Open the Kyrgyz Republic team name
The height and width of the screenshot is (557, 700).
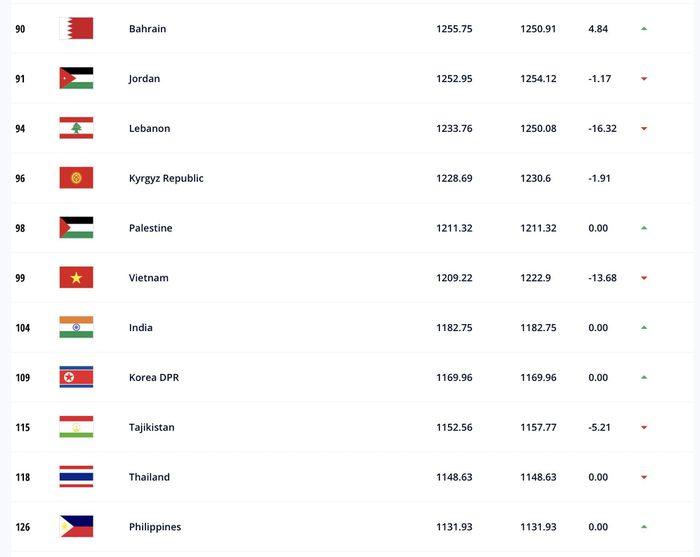tap(166, 178)
